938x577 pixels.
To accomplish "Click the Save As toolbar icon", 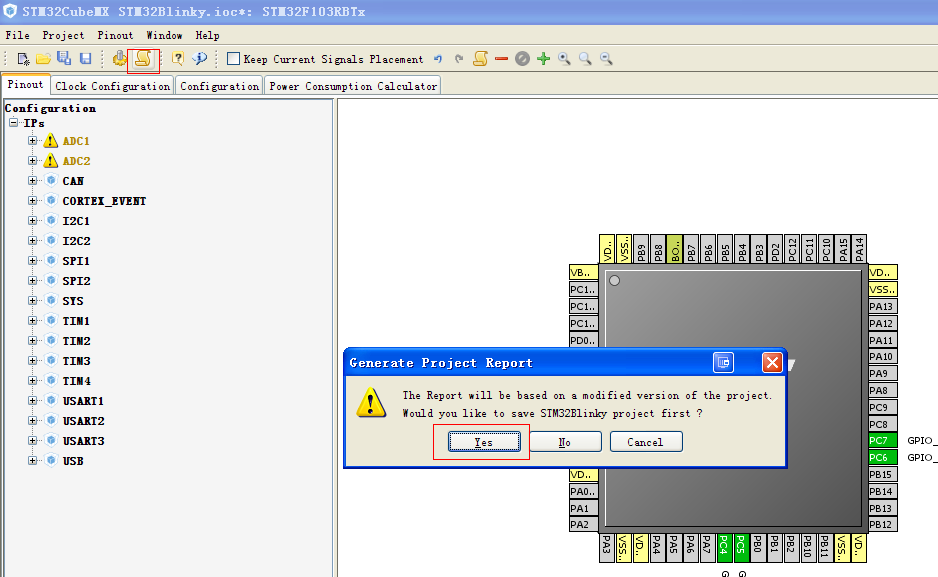I will 64,58.
